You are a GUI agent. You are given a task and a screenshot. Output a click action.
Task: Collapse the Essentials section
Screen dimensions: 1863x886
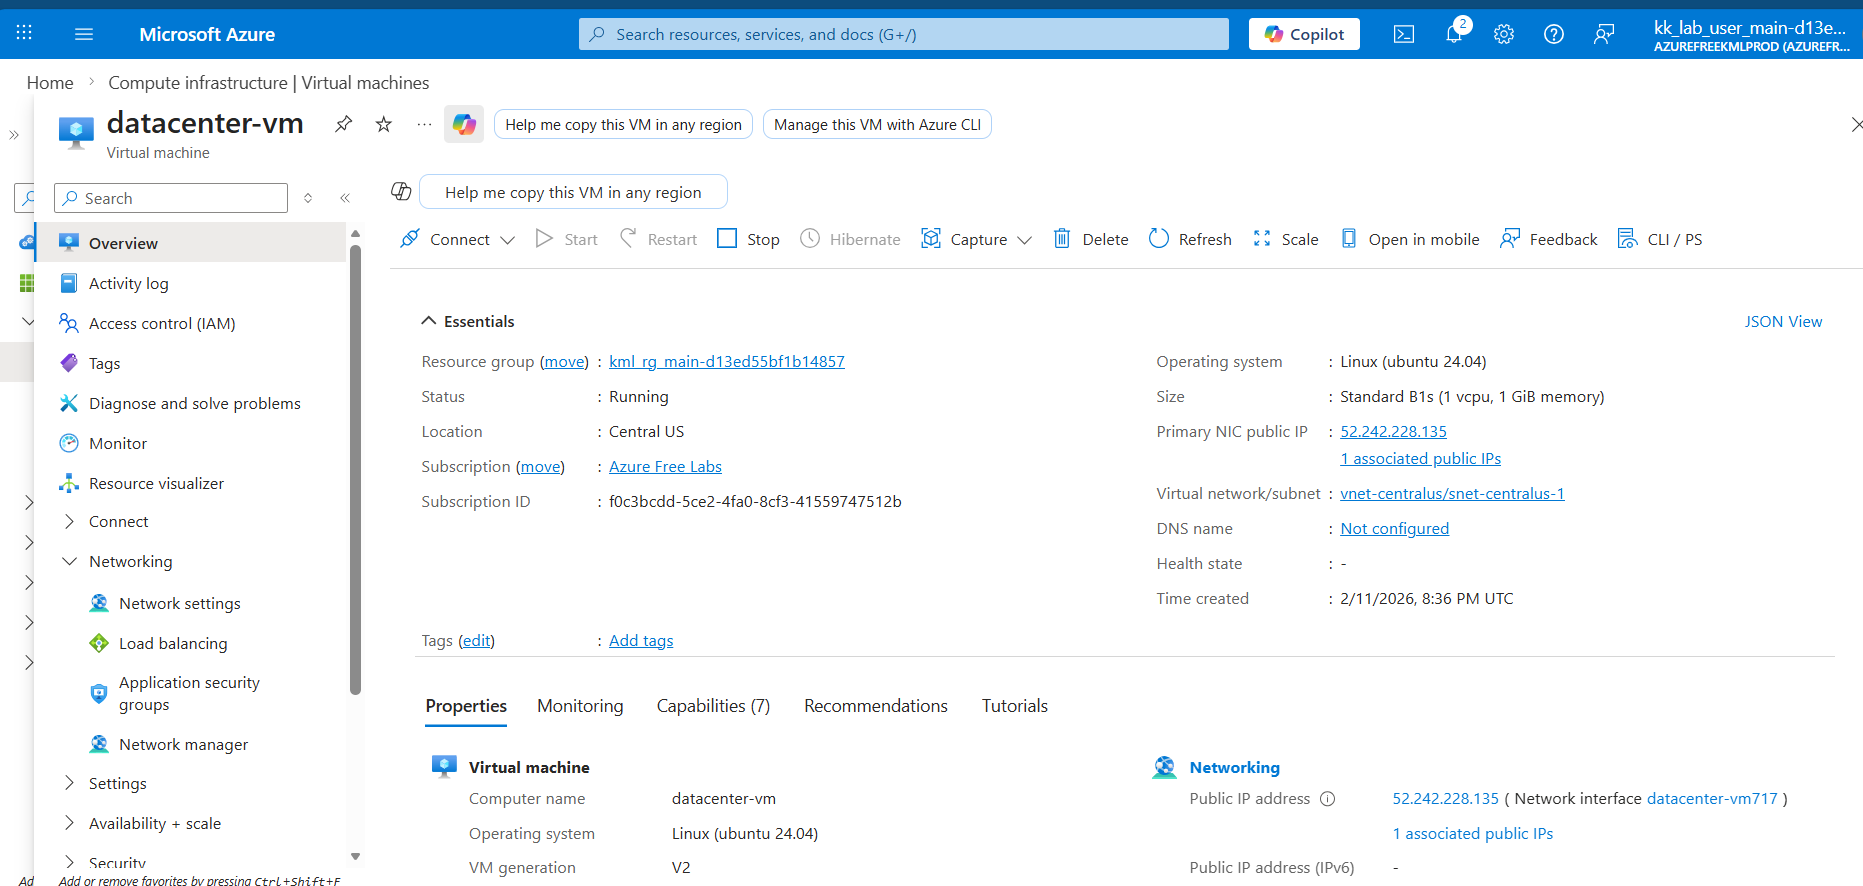(428, 321)
